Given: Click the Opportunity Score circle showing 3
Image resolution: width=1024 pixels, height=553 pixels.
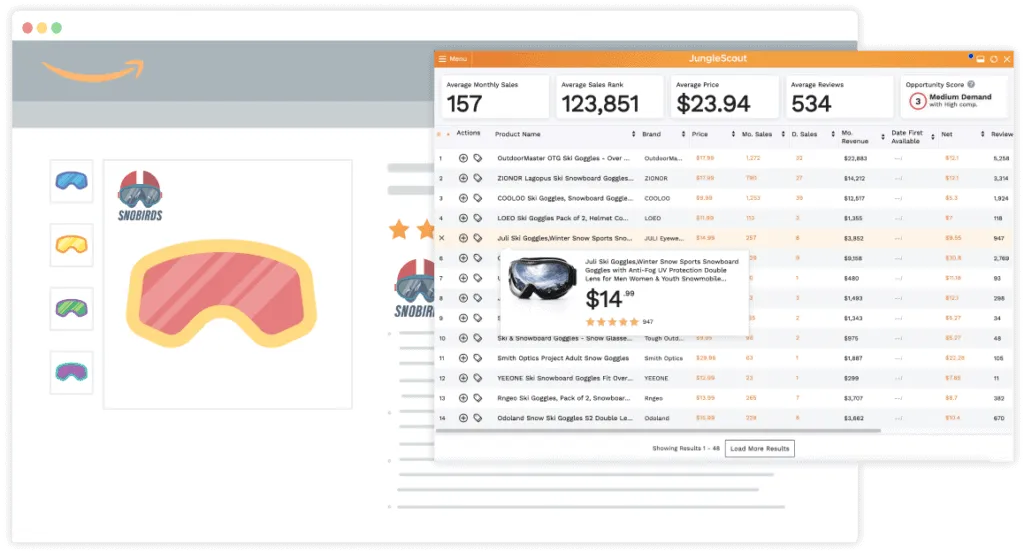Looking at the screenshot, I should tap(918, 102).
